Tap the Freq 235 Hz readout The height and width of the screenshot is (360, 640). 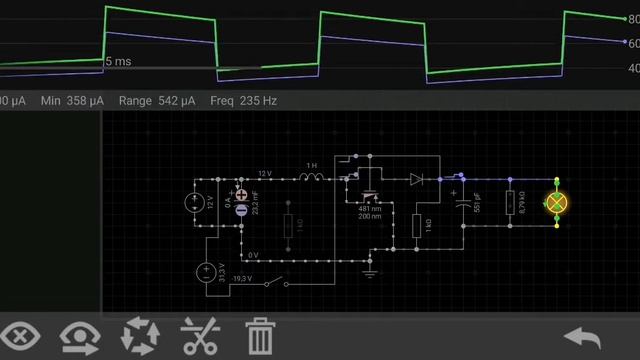click(x=244, y=101)
